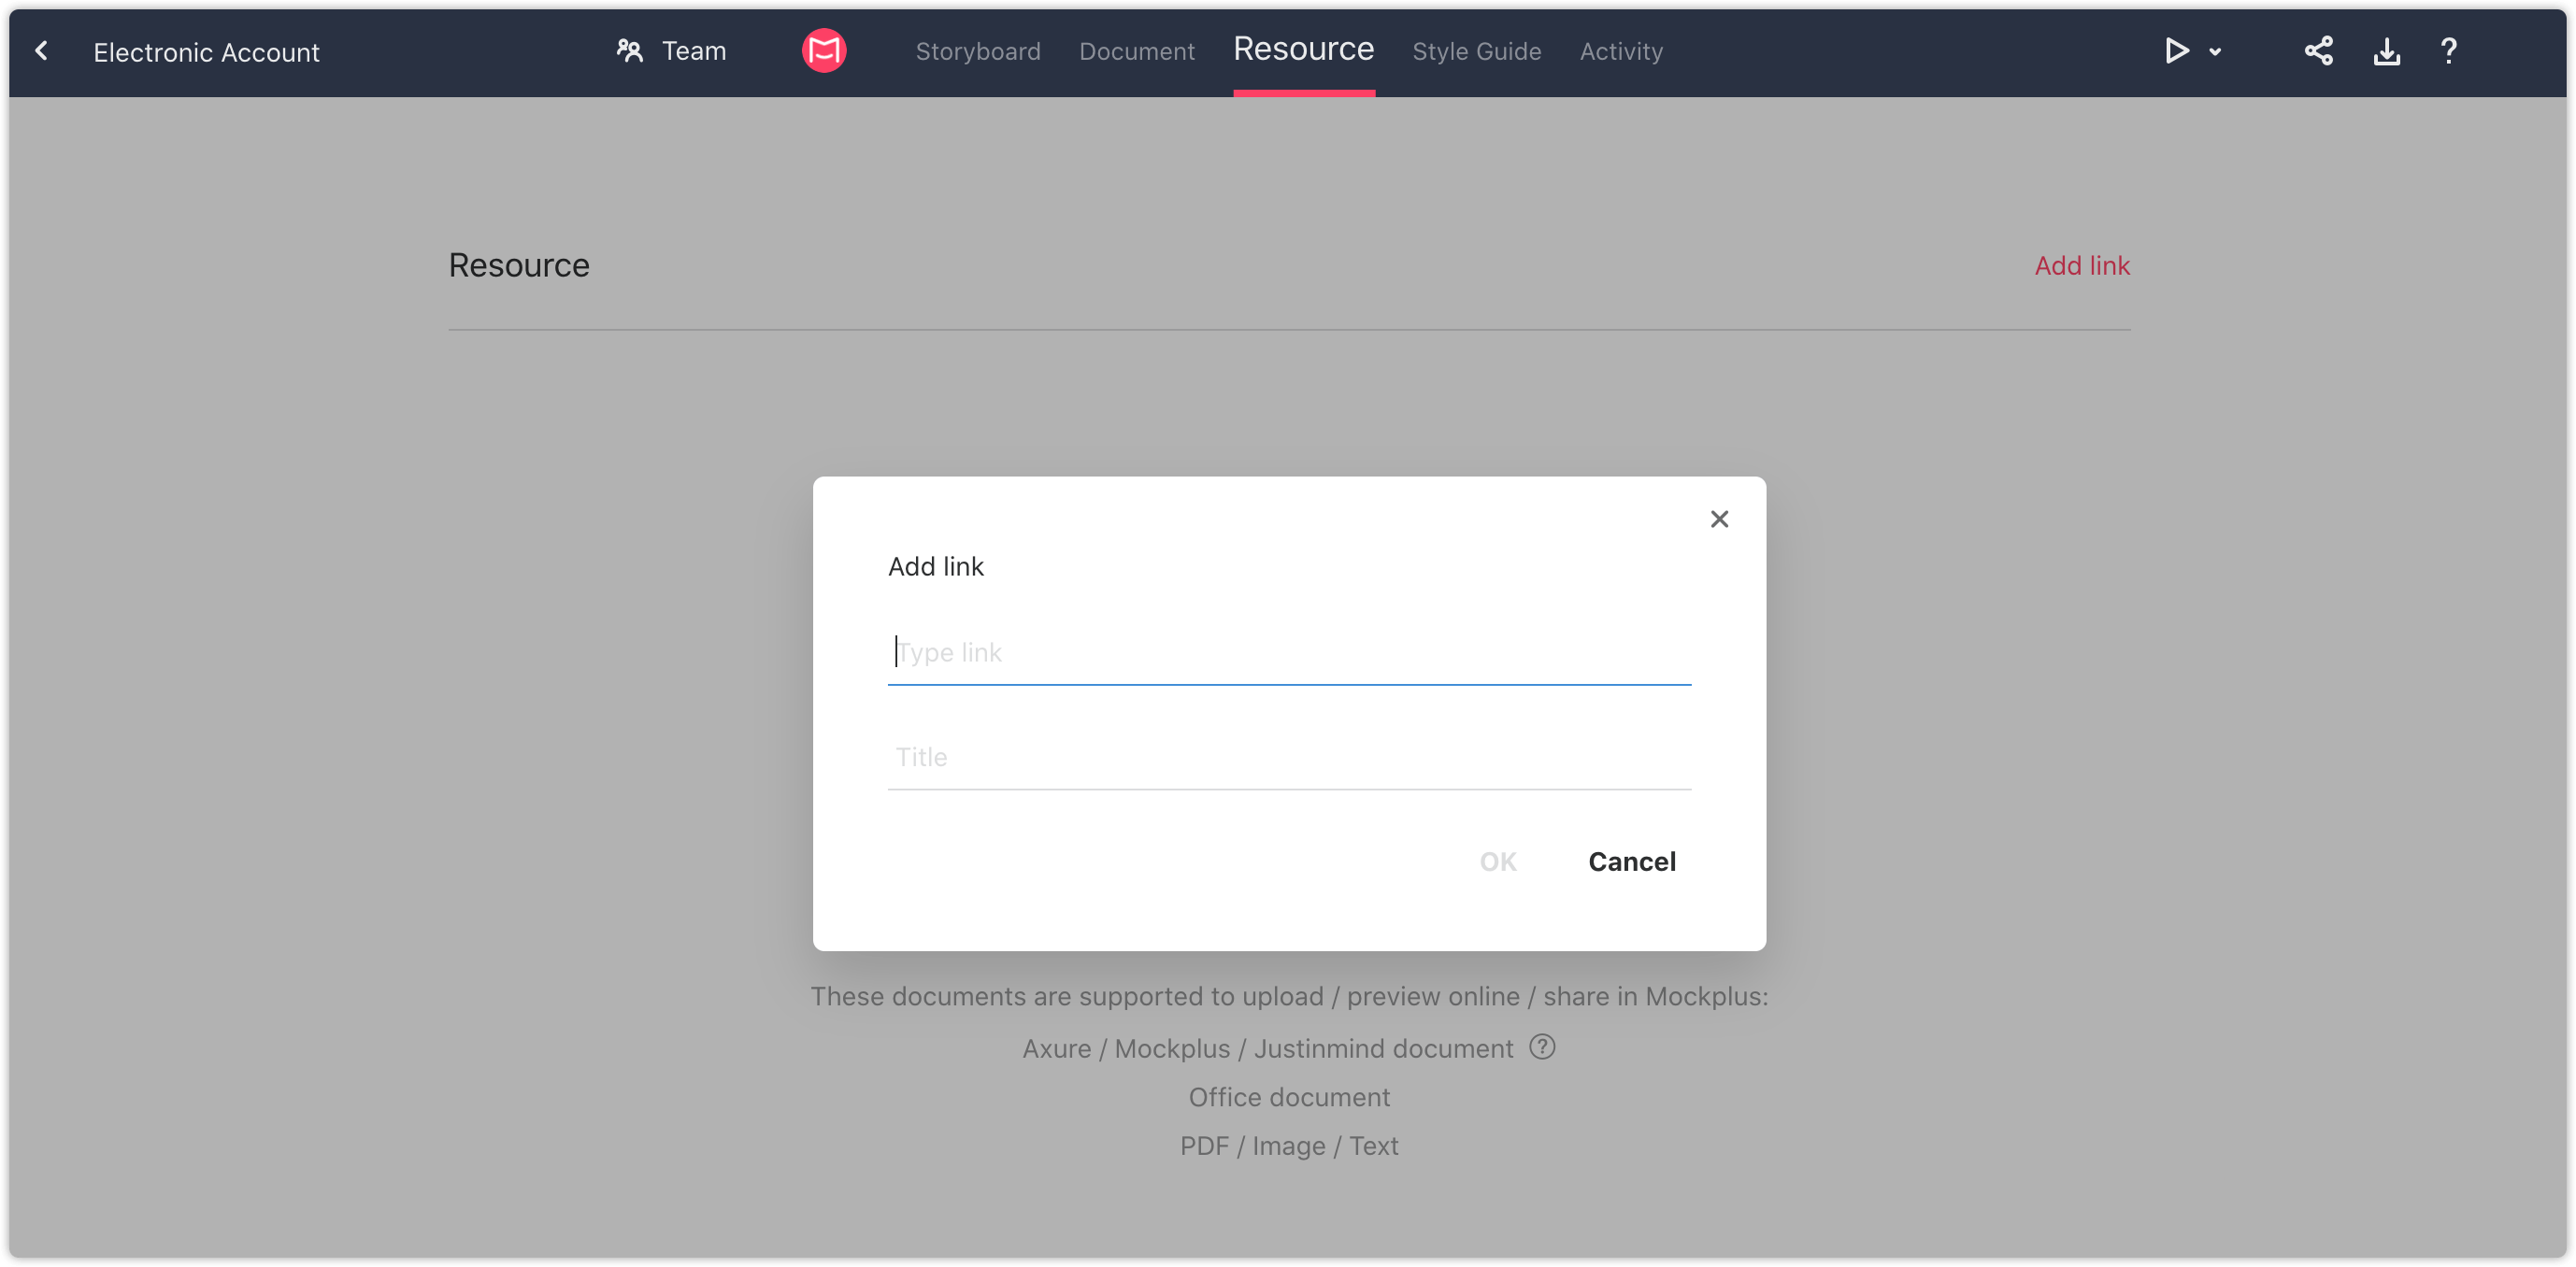This screenshot has height=1267, width=2576.
Task: Go back using the back arrow
Action: coord(42,51)
